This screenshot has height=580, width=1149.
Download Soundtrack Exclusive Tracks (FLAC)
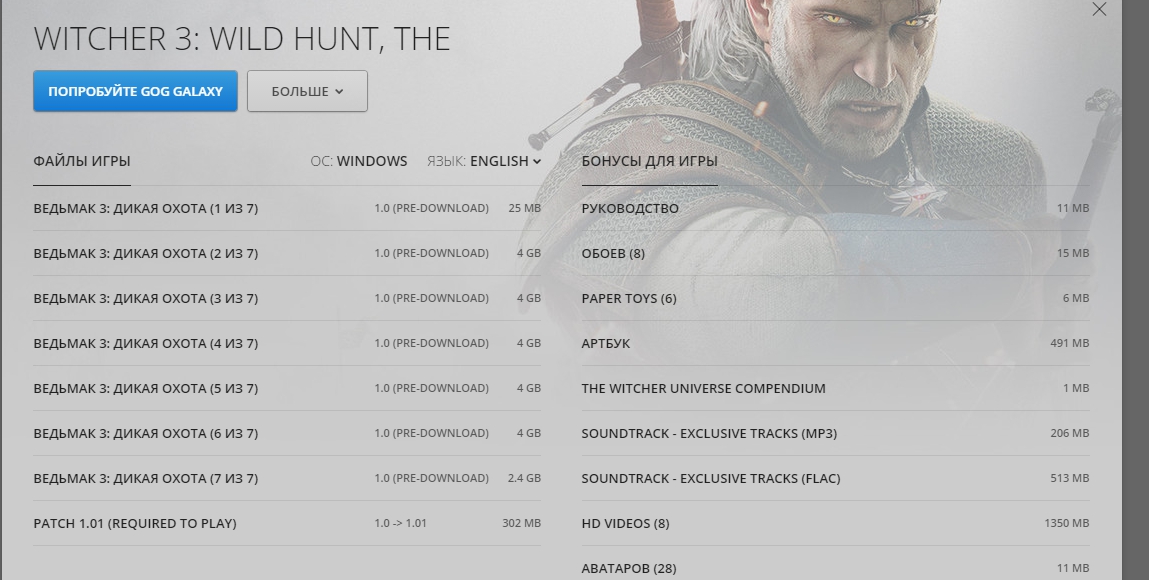[x=711, y=479]
